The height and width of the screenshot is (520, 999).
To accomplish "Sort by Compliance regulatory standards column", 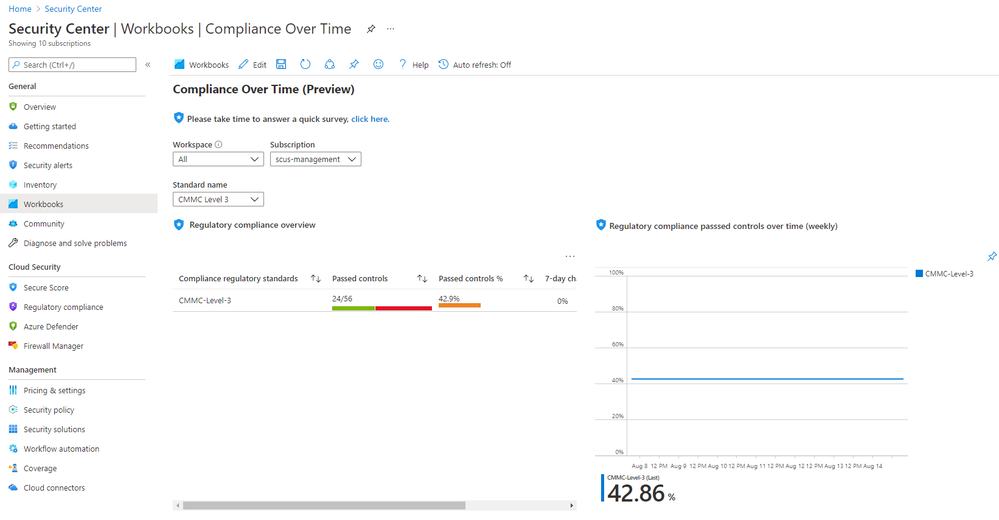I will click(315, 278).
